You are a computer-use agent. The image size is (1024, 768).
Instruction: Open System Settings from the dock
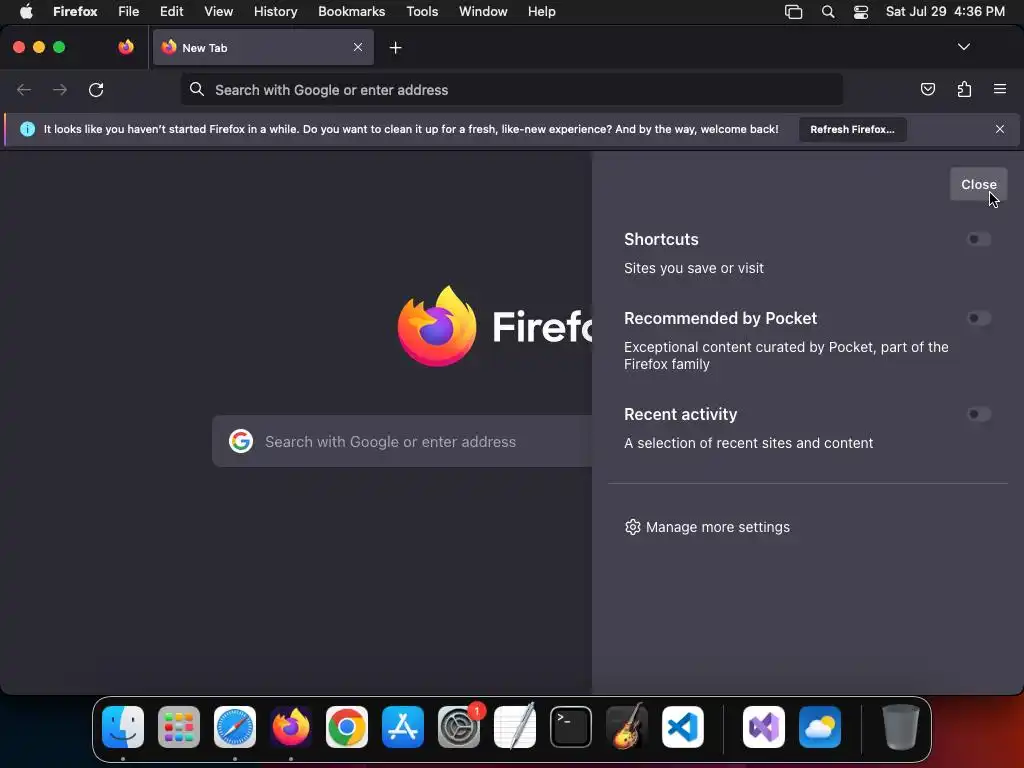[x=459, y=727]
